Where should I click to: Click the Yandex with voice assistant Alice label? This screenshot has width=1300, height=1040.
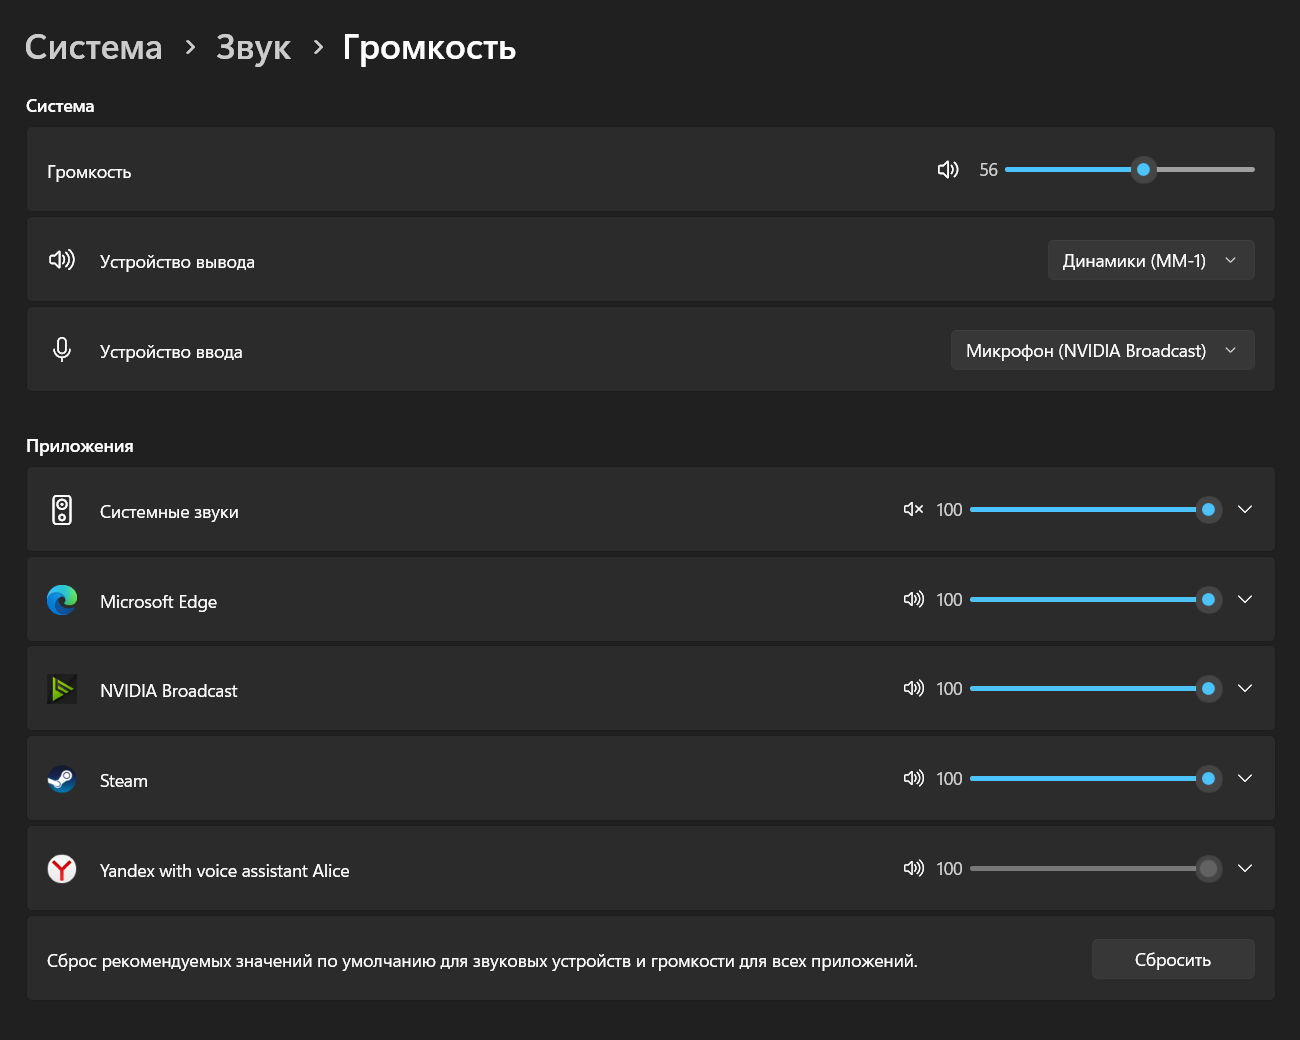tap(225, 871)
